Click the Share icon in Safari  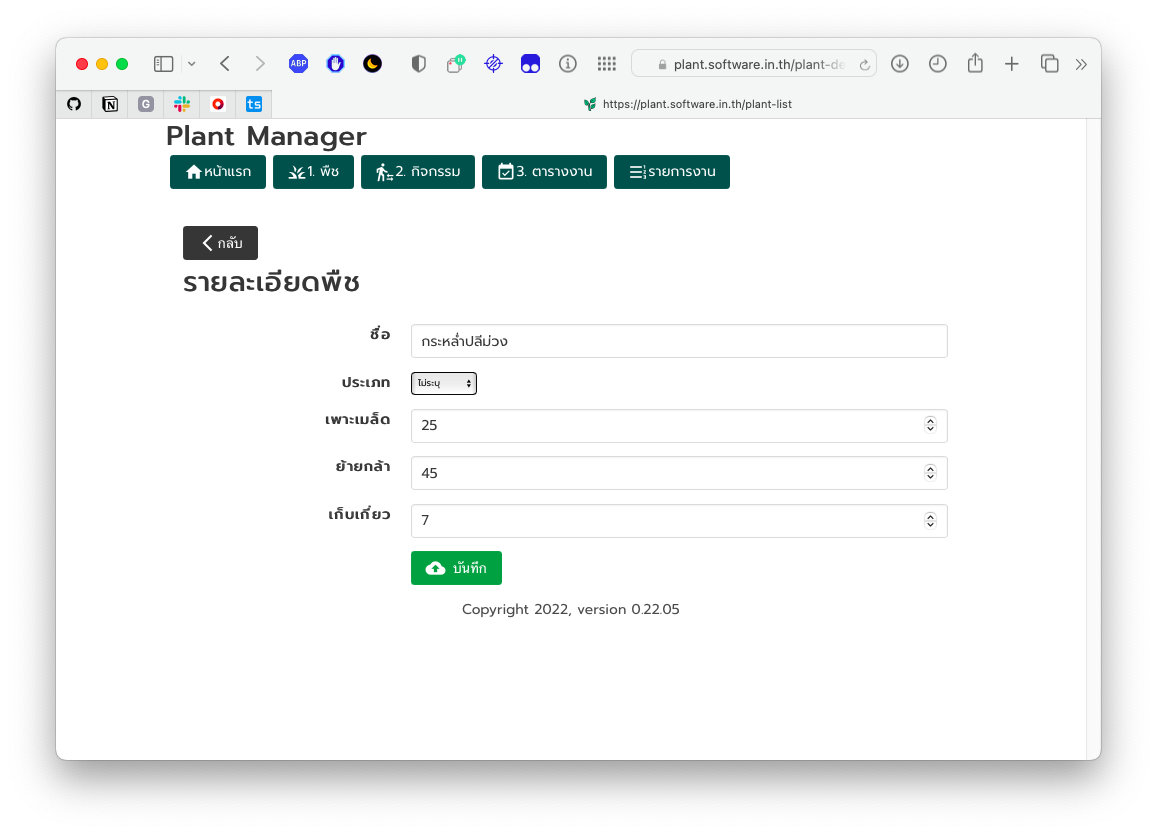(975, 64)
